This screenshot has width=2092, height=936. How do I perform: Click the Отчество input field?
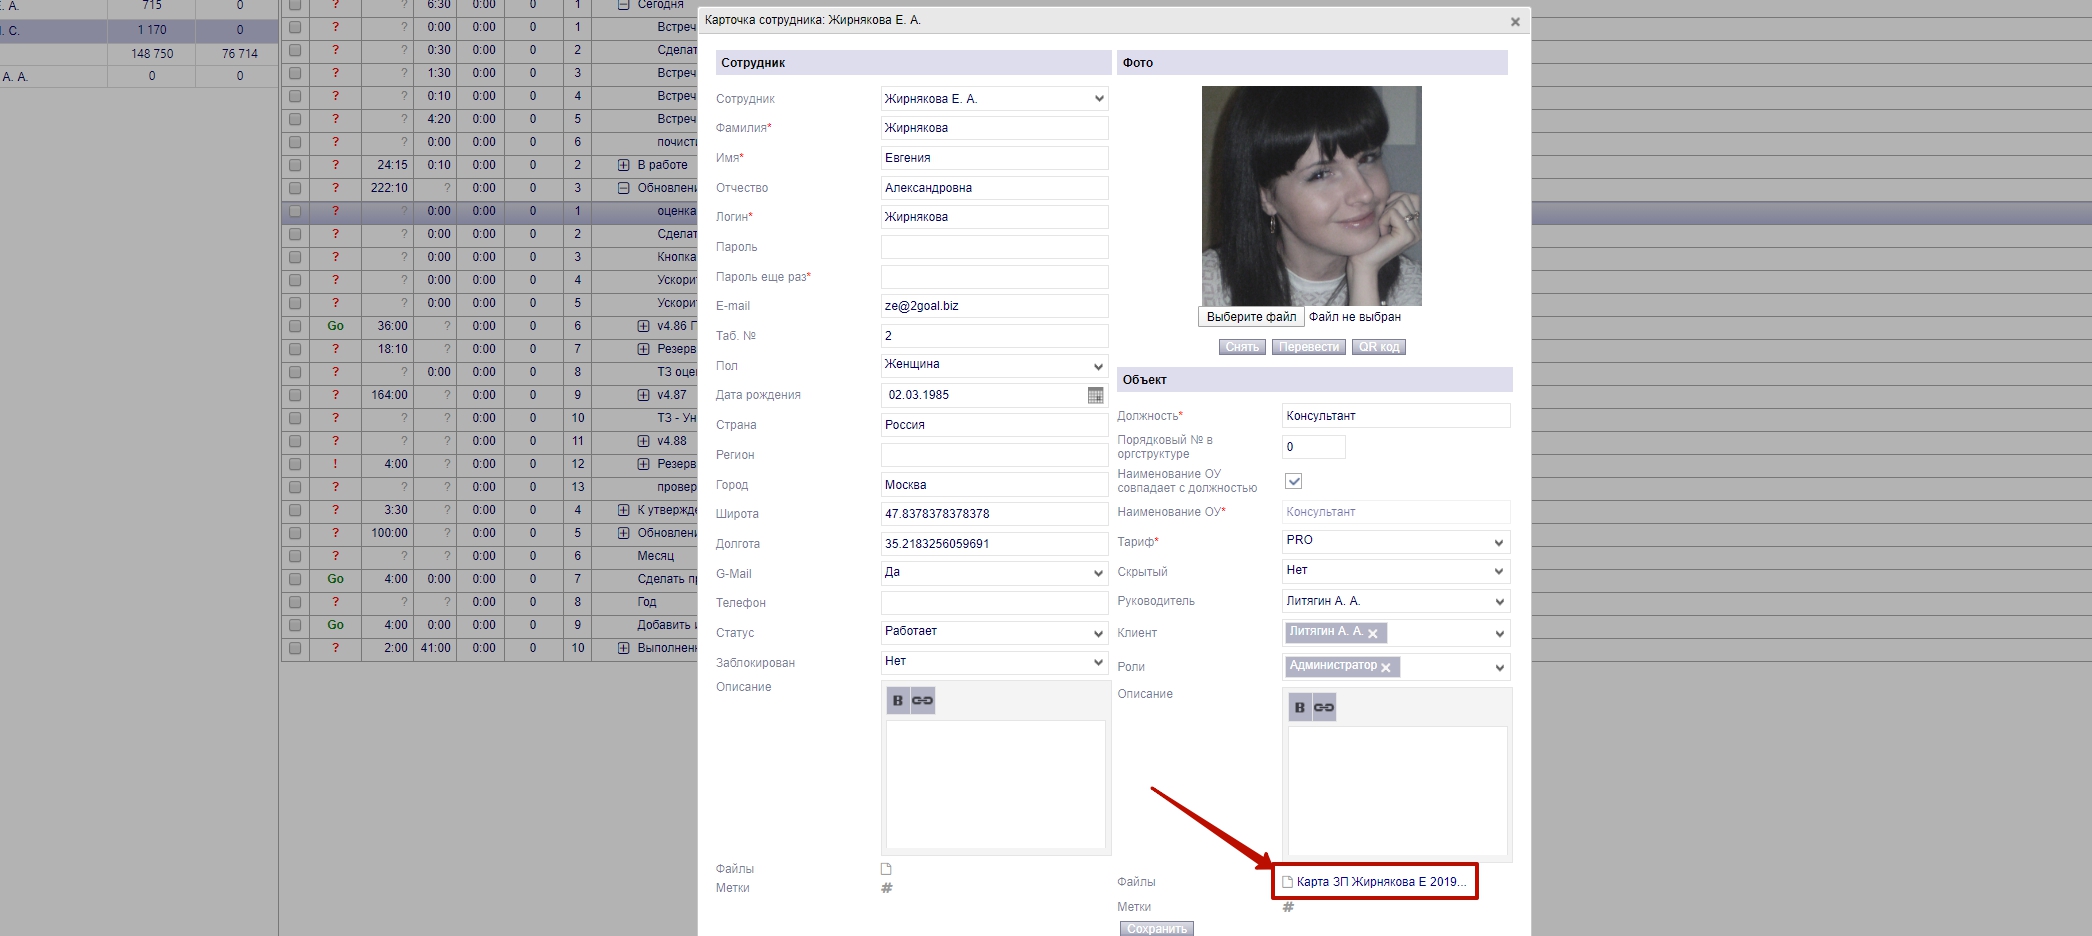(x=994, y=188)
